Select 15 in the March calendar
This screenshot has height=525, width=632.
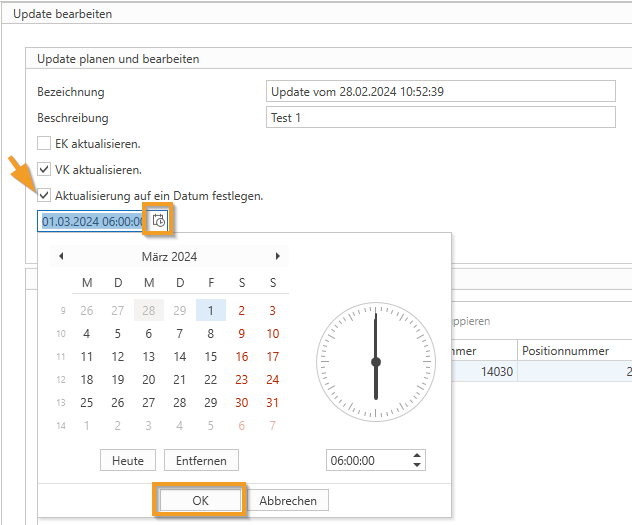[x=210, y=357]
